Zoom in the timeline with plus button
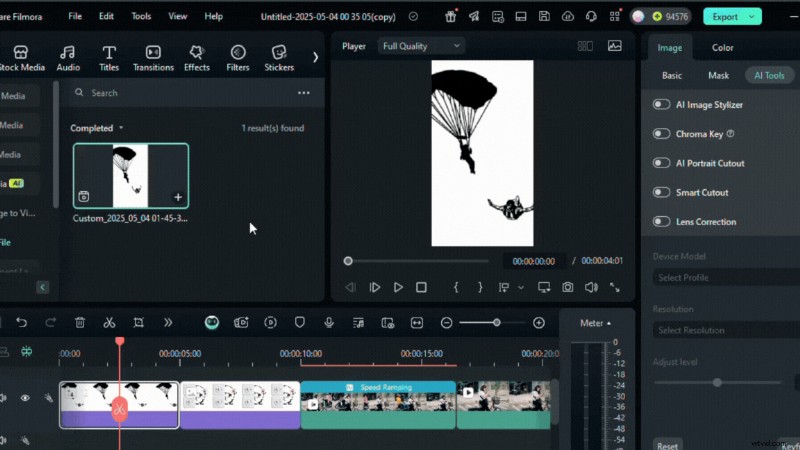 (539, 323)
